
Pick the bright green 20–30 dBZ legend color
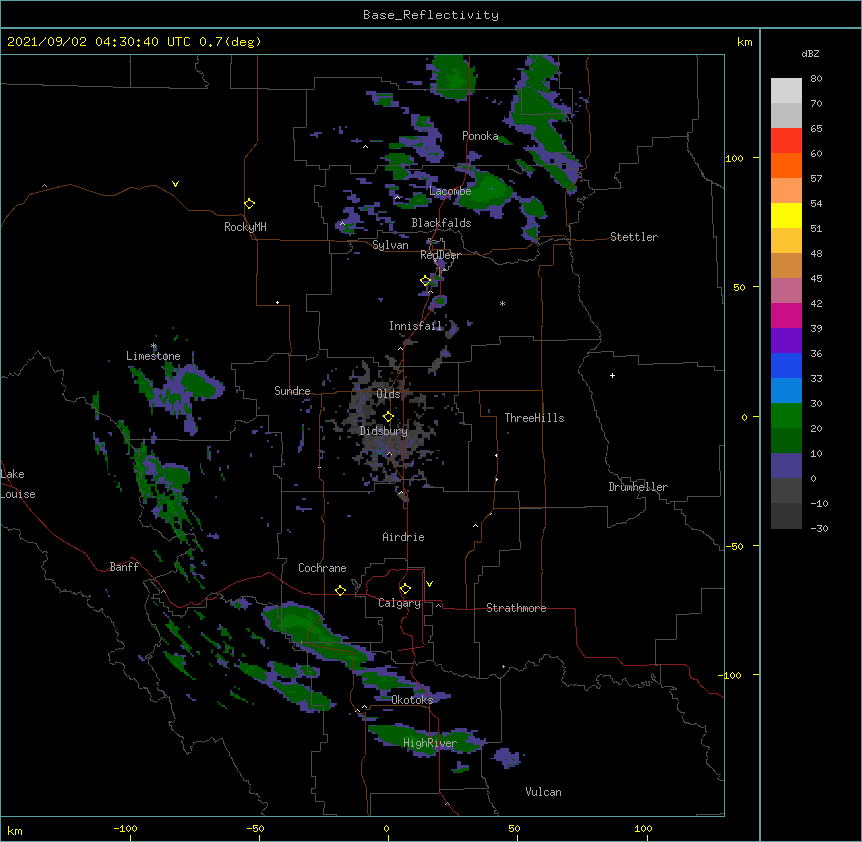786,416
